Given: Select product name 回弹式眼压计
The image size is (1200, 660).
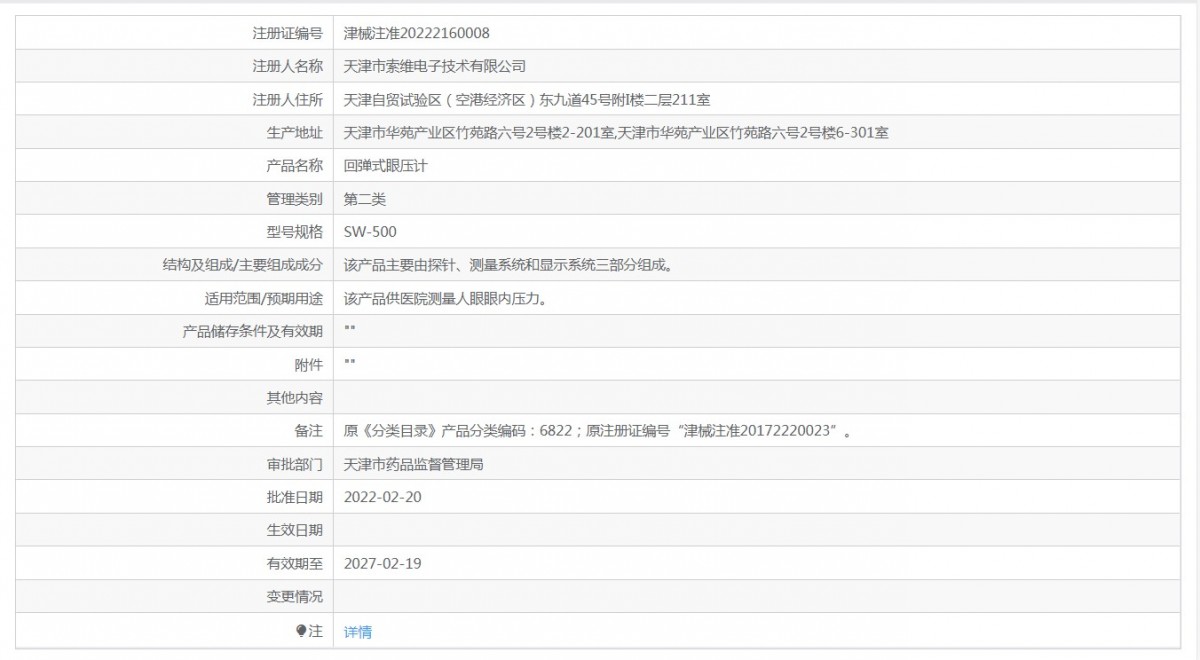Looking at the screenshot, I should pos(385,165).
